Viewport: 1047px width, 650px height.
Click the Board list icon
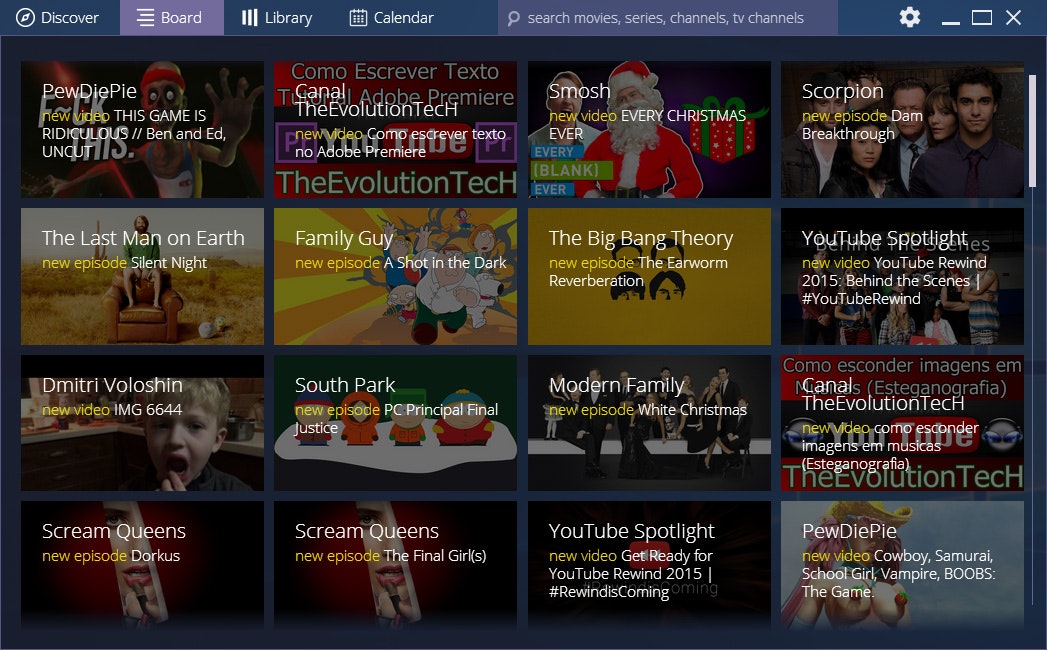coord(145,17)
